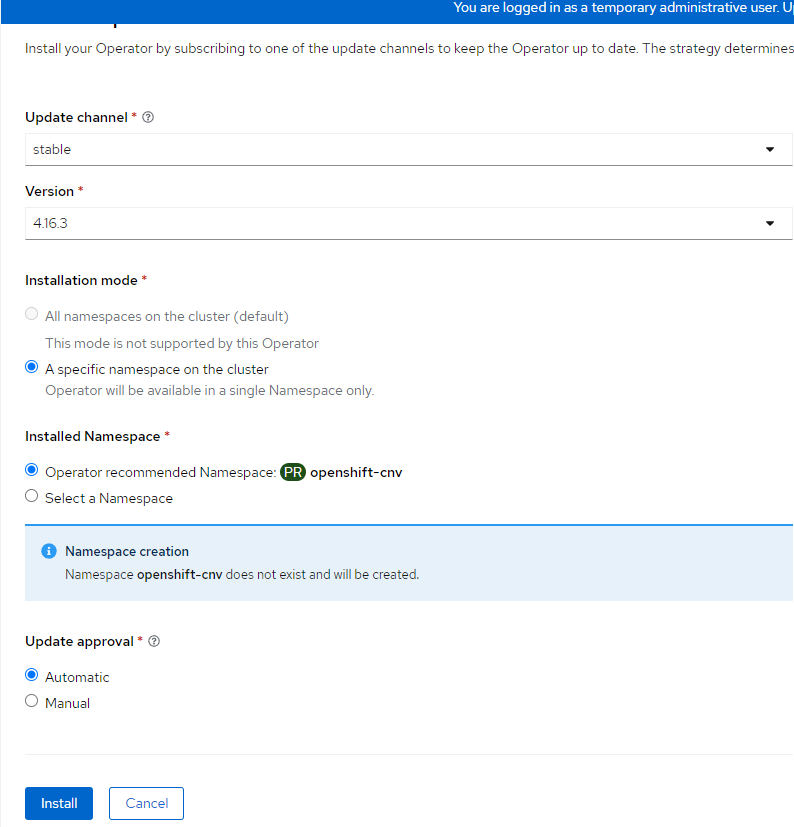This screenshot has width=794, height=827.
Task: Open the Update channel dropdown showing stable
Action: (x=408, y=149)
